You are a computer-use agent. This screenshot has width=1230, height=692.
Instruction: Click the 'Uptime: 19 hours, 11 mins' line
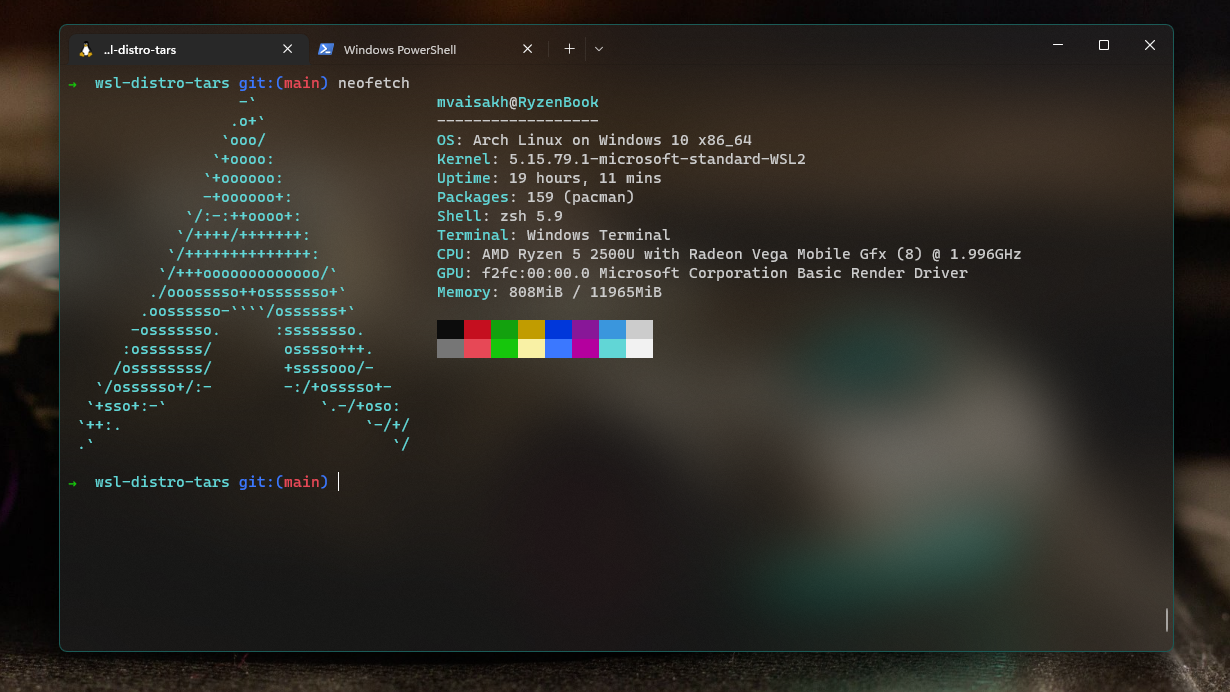tap(549, 178)
